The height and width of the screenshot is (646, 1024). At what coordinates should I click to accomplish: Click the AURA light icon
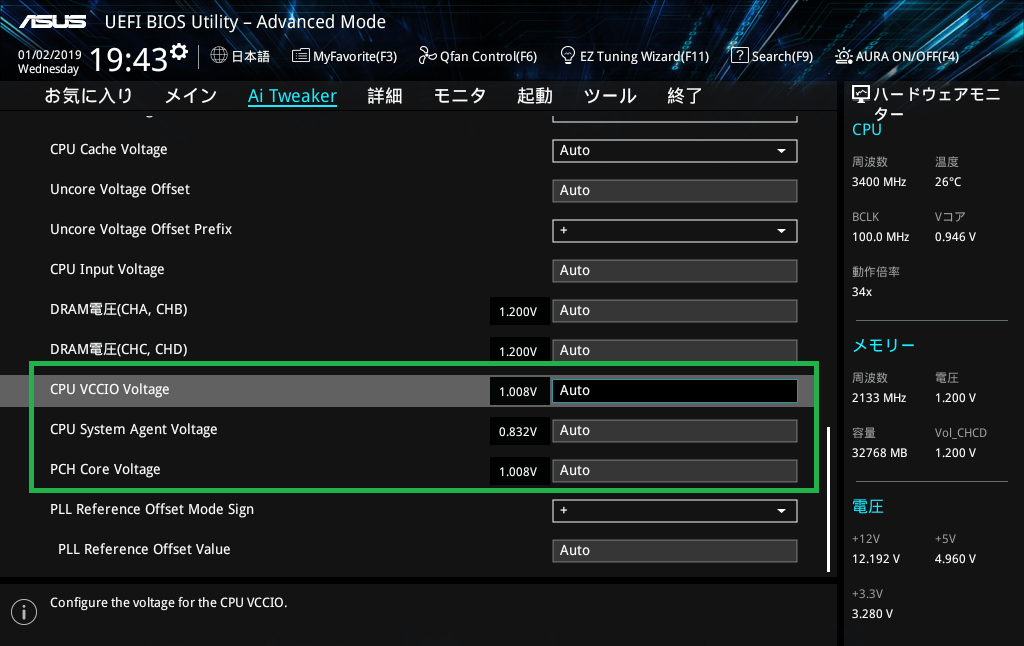coord(843,56)
